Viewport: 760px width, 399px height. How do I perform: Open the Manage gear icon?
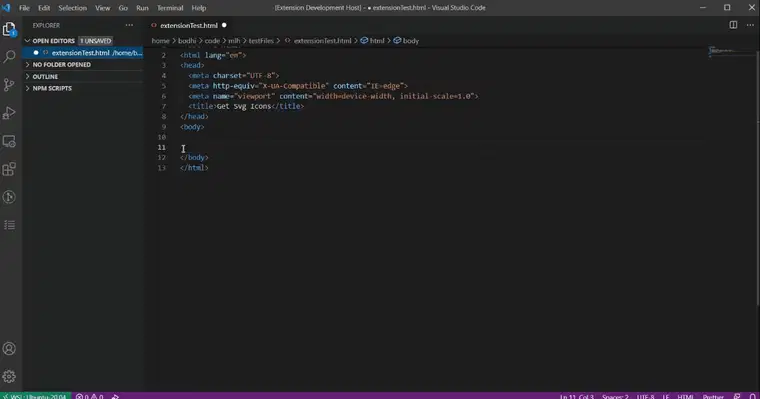9,376
